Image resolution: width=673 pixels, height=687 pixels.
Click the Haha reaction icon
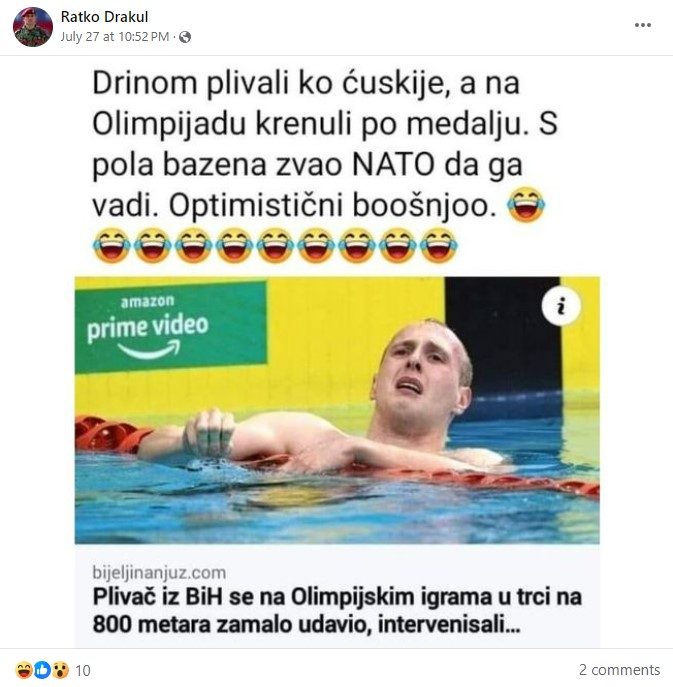[24, 670]
